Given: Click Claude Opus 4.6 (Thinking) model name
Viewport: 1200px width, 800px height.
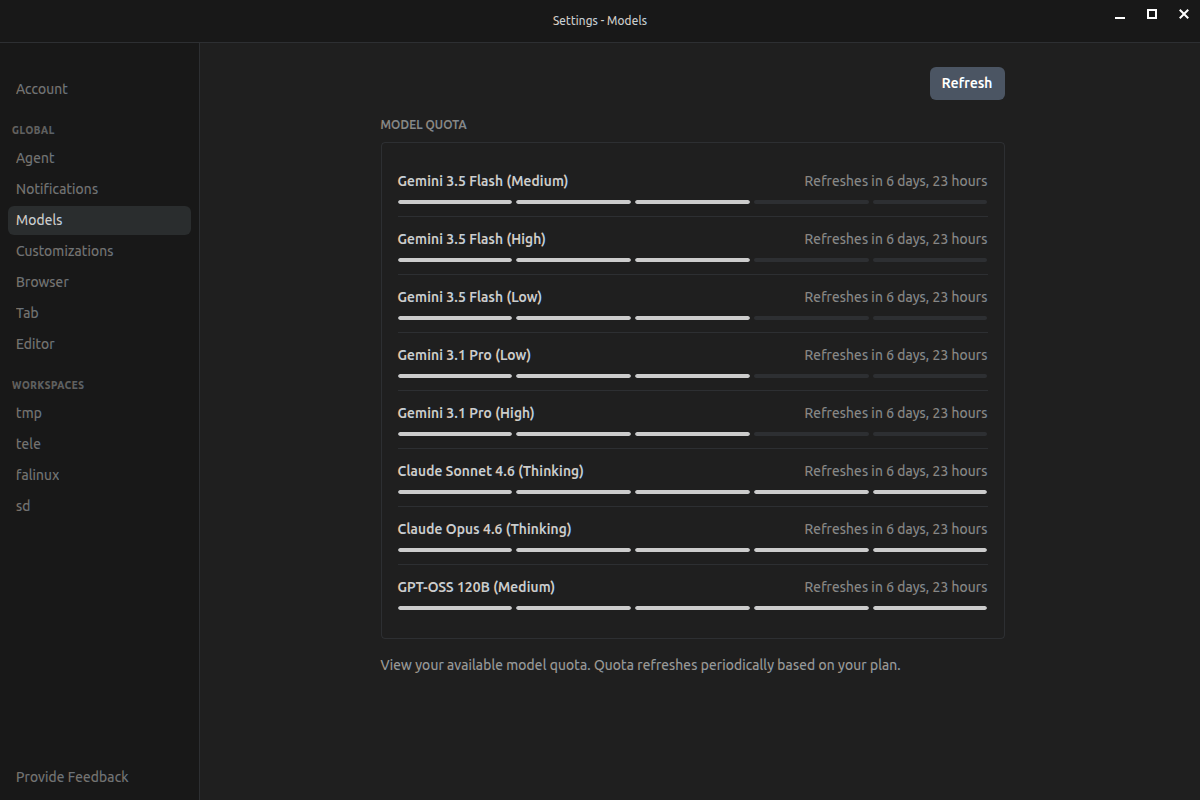Looking at the screenshot, I should (x=485, y=529).
